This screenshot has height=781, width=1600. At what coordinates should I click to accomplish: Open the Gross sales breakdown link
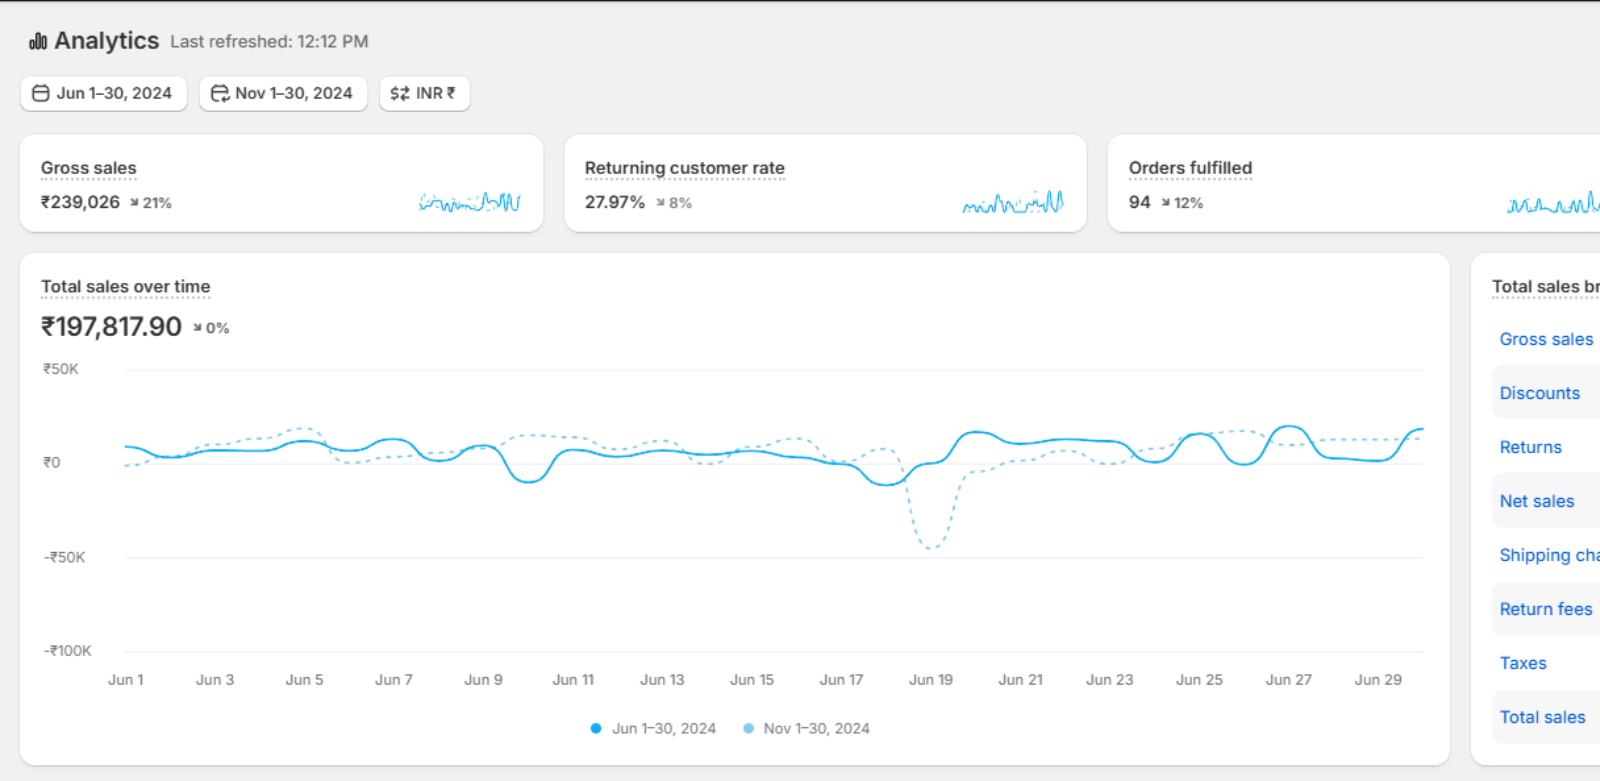click(x=1546, y=339)
